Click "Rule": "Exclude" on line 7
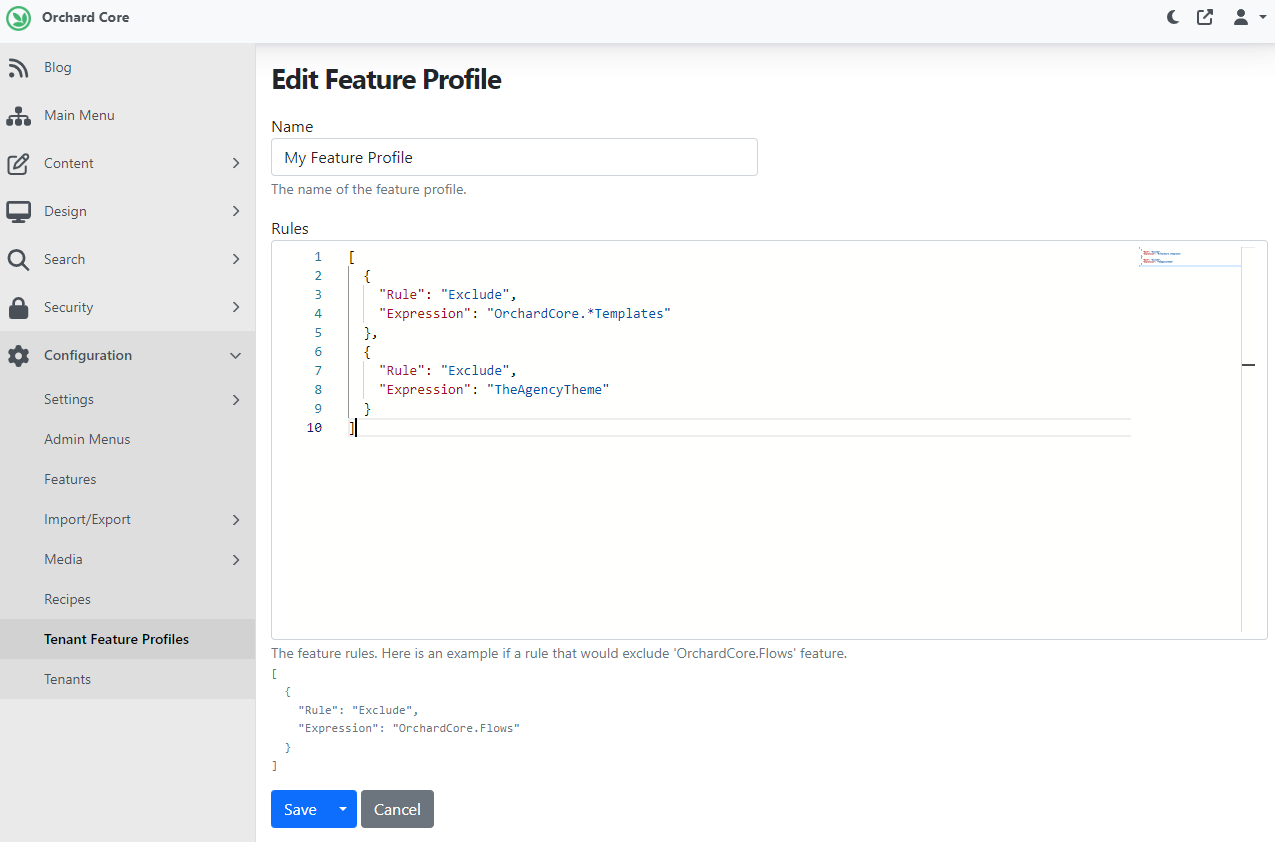1275x842 pixels. [x=447, y=370]
